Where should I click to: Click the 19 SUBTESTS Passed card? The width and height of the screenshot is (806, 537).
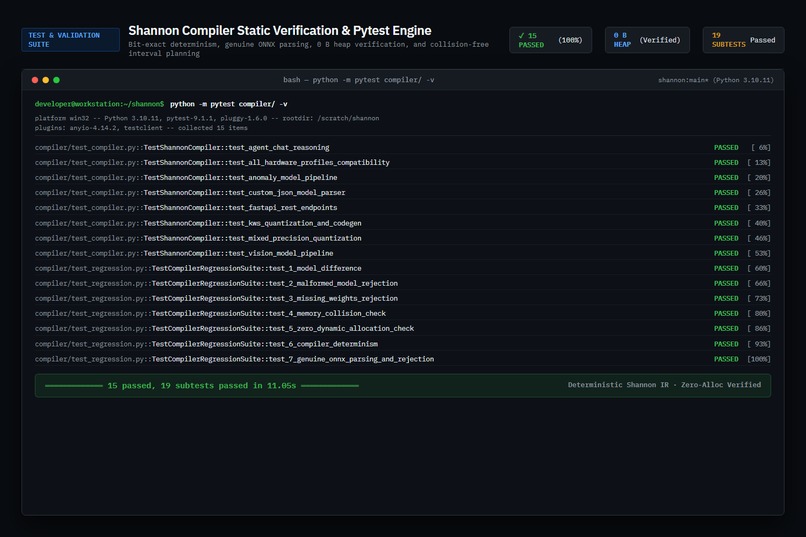pyautogui.click(x=743, y=40)
